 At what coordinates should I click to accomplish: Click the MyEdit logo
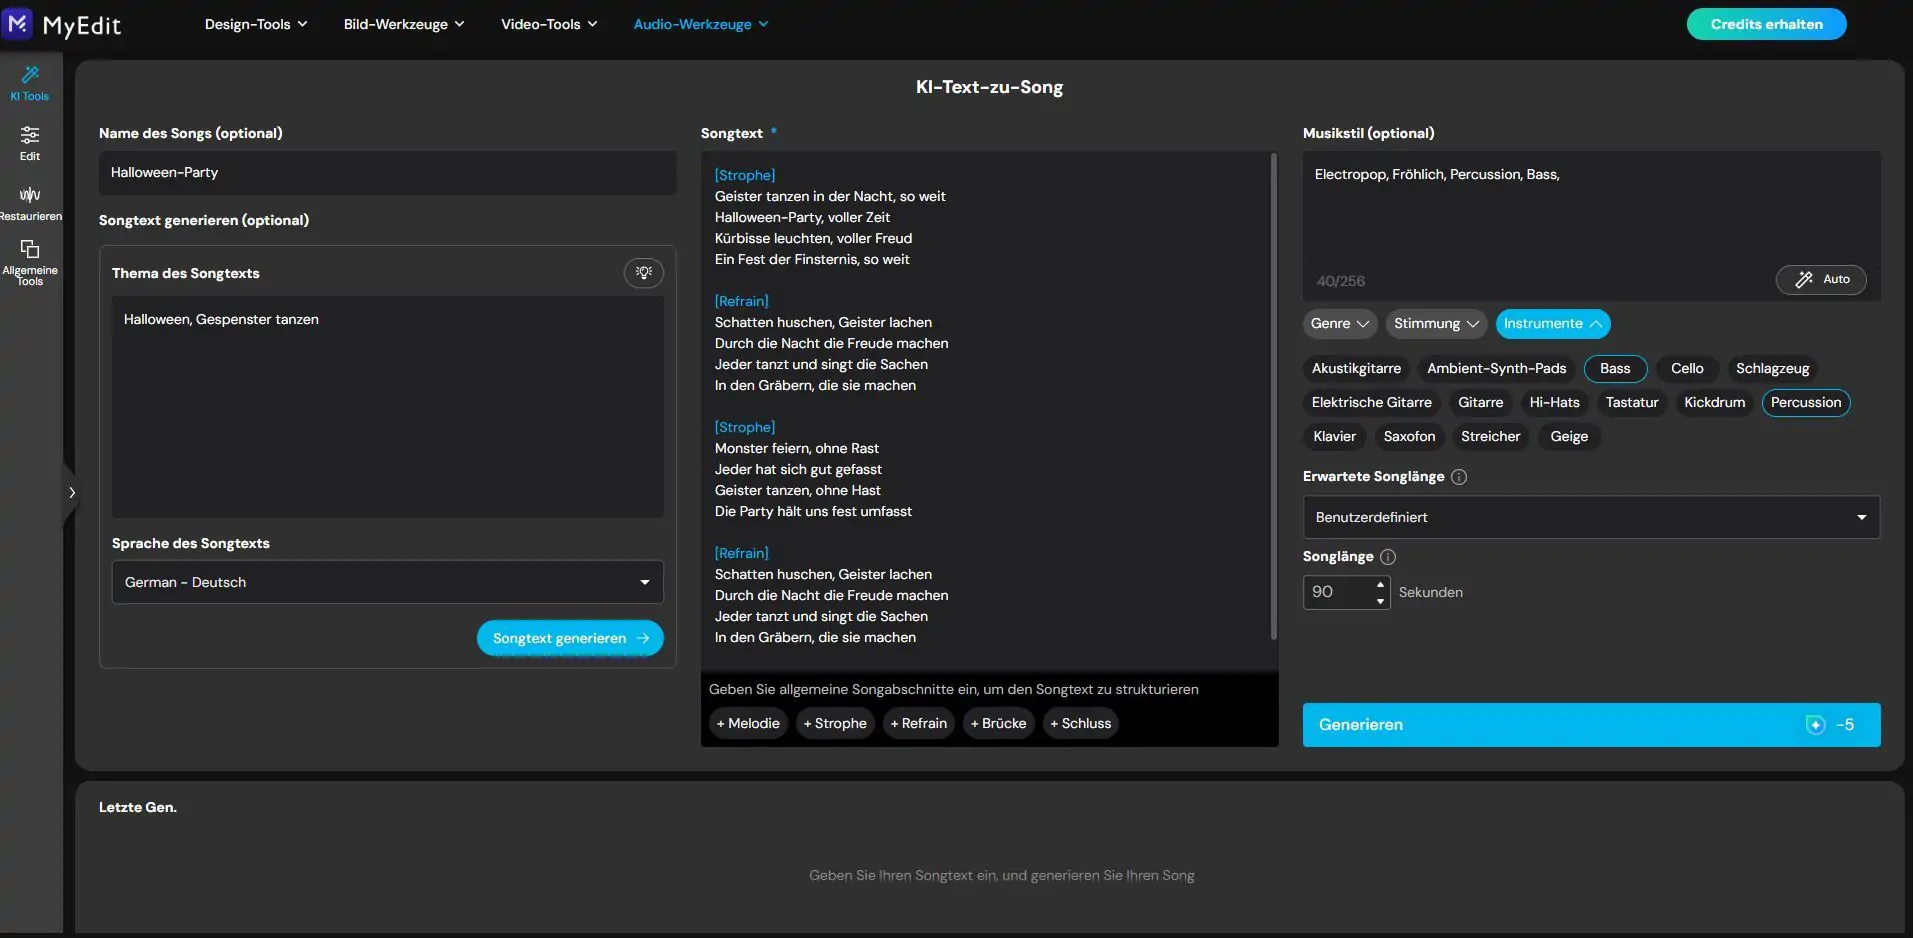[x=62, y=24]
